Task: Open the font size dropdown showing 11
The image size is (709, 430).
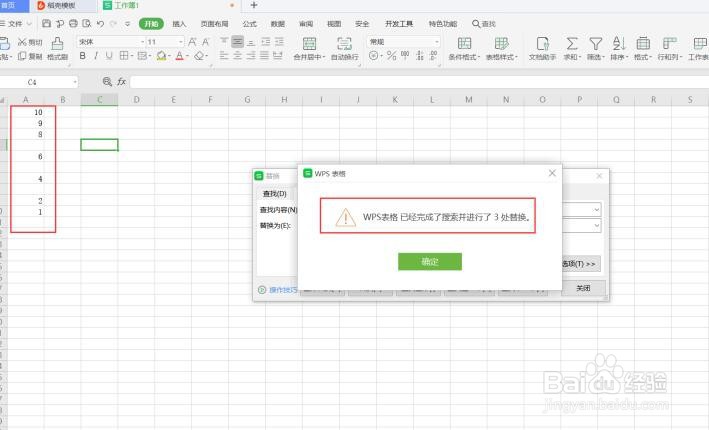Action: click(180, 42)
